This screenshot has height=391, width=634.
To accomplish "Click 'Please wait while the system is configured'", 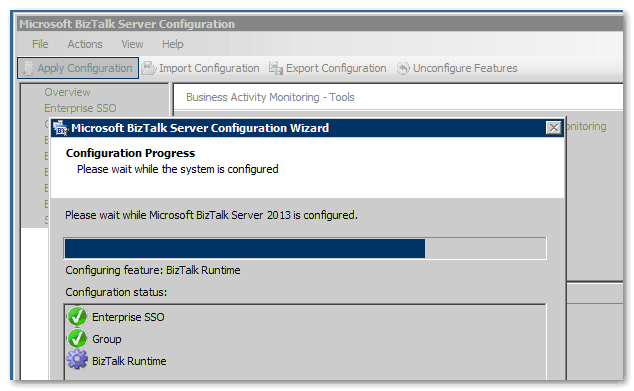I will pyautogui.click(x=178, y=169).
